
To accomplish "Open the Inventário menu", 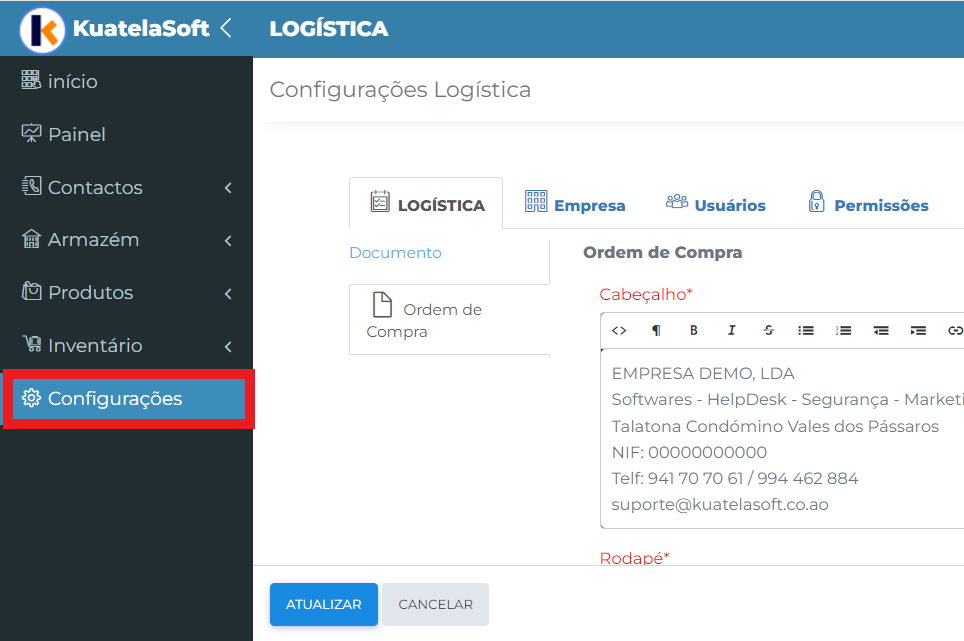I will [x=126, y=345].
